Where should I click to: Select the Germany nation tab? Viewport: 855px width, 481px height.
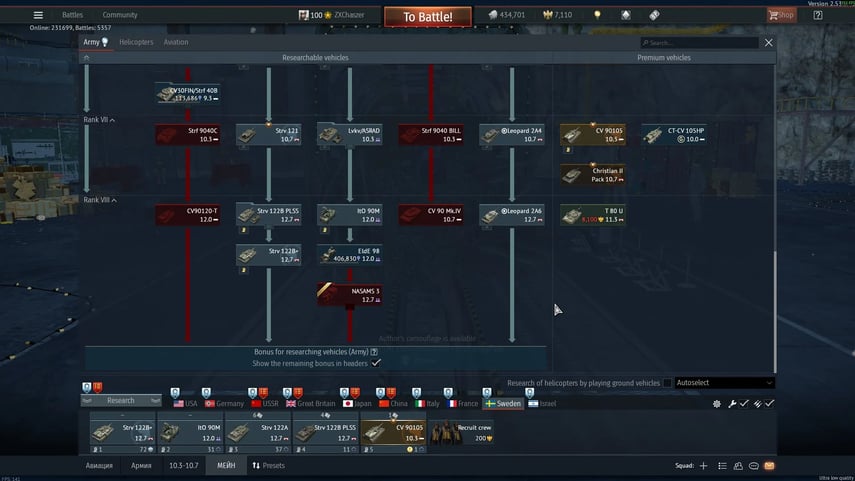[224, 403]
